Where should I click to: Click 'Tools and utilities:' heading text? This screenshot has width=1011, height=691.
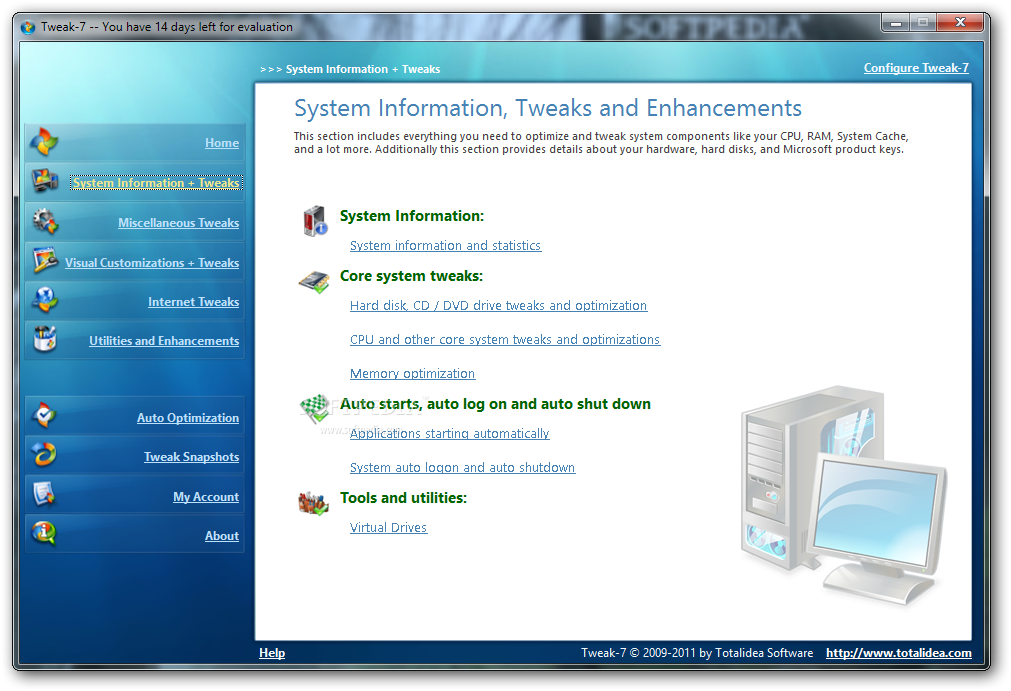404,498
